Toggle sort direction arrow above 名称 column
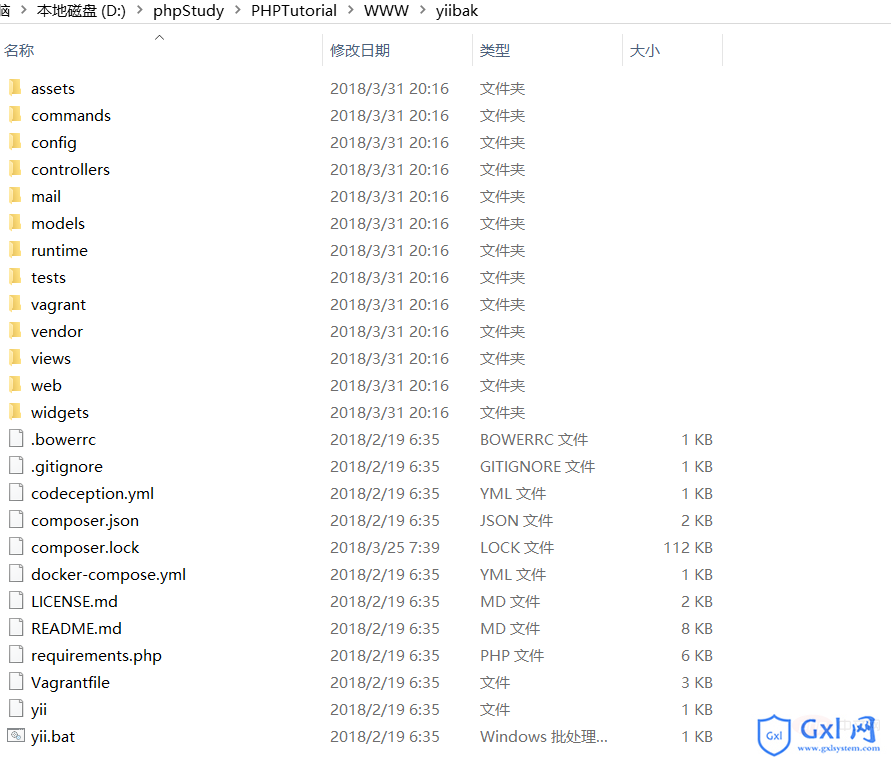Image resolution: width=891 pixels, height=758 pixels. [160, 38]
